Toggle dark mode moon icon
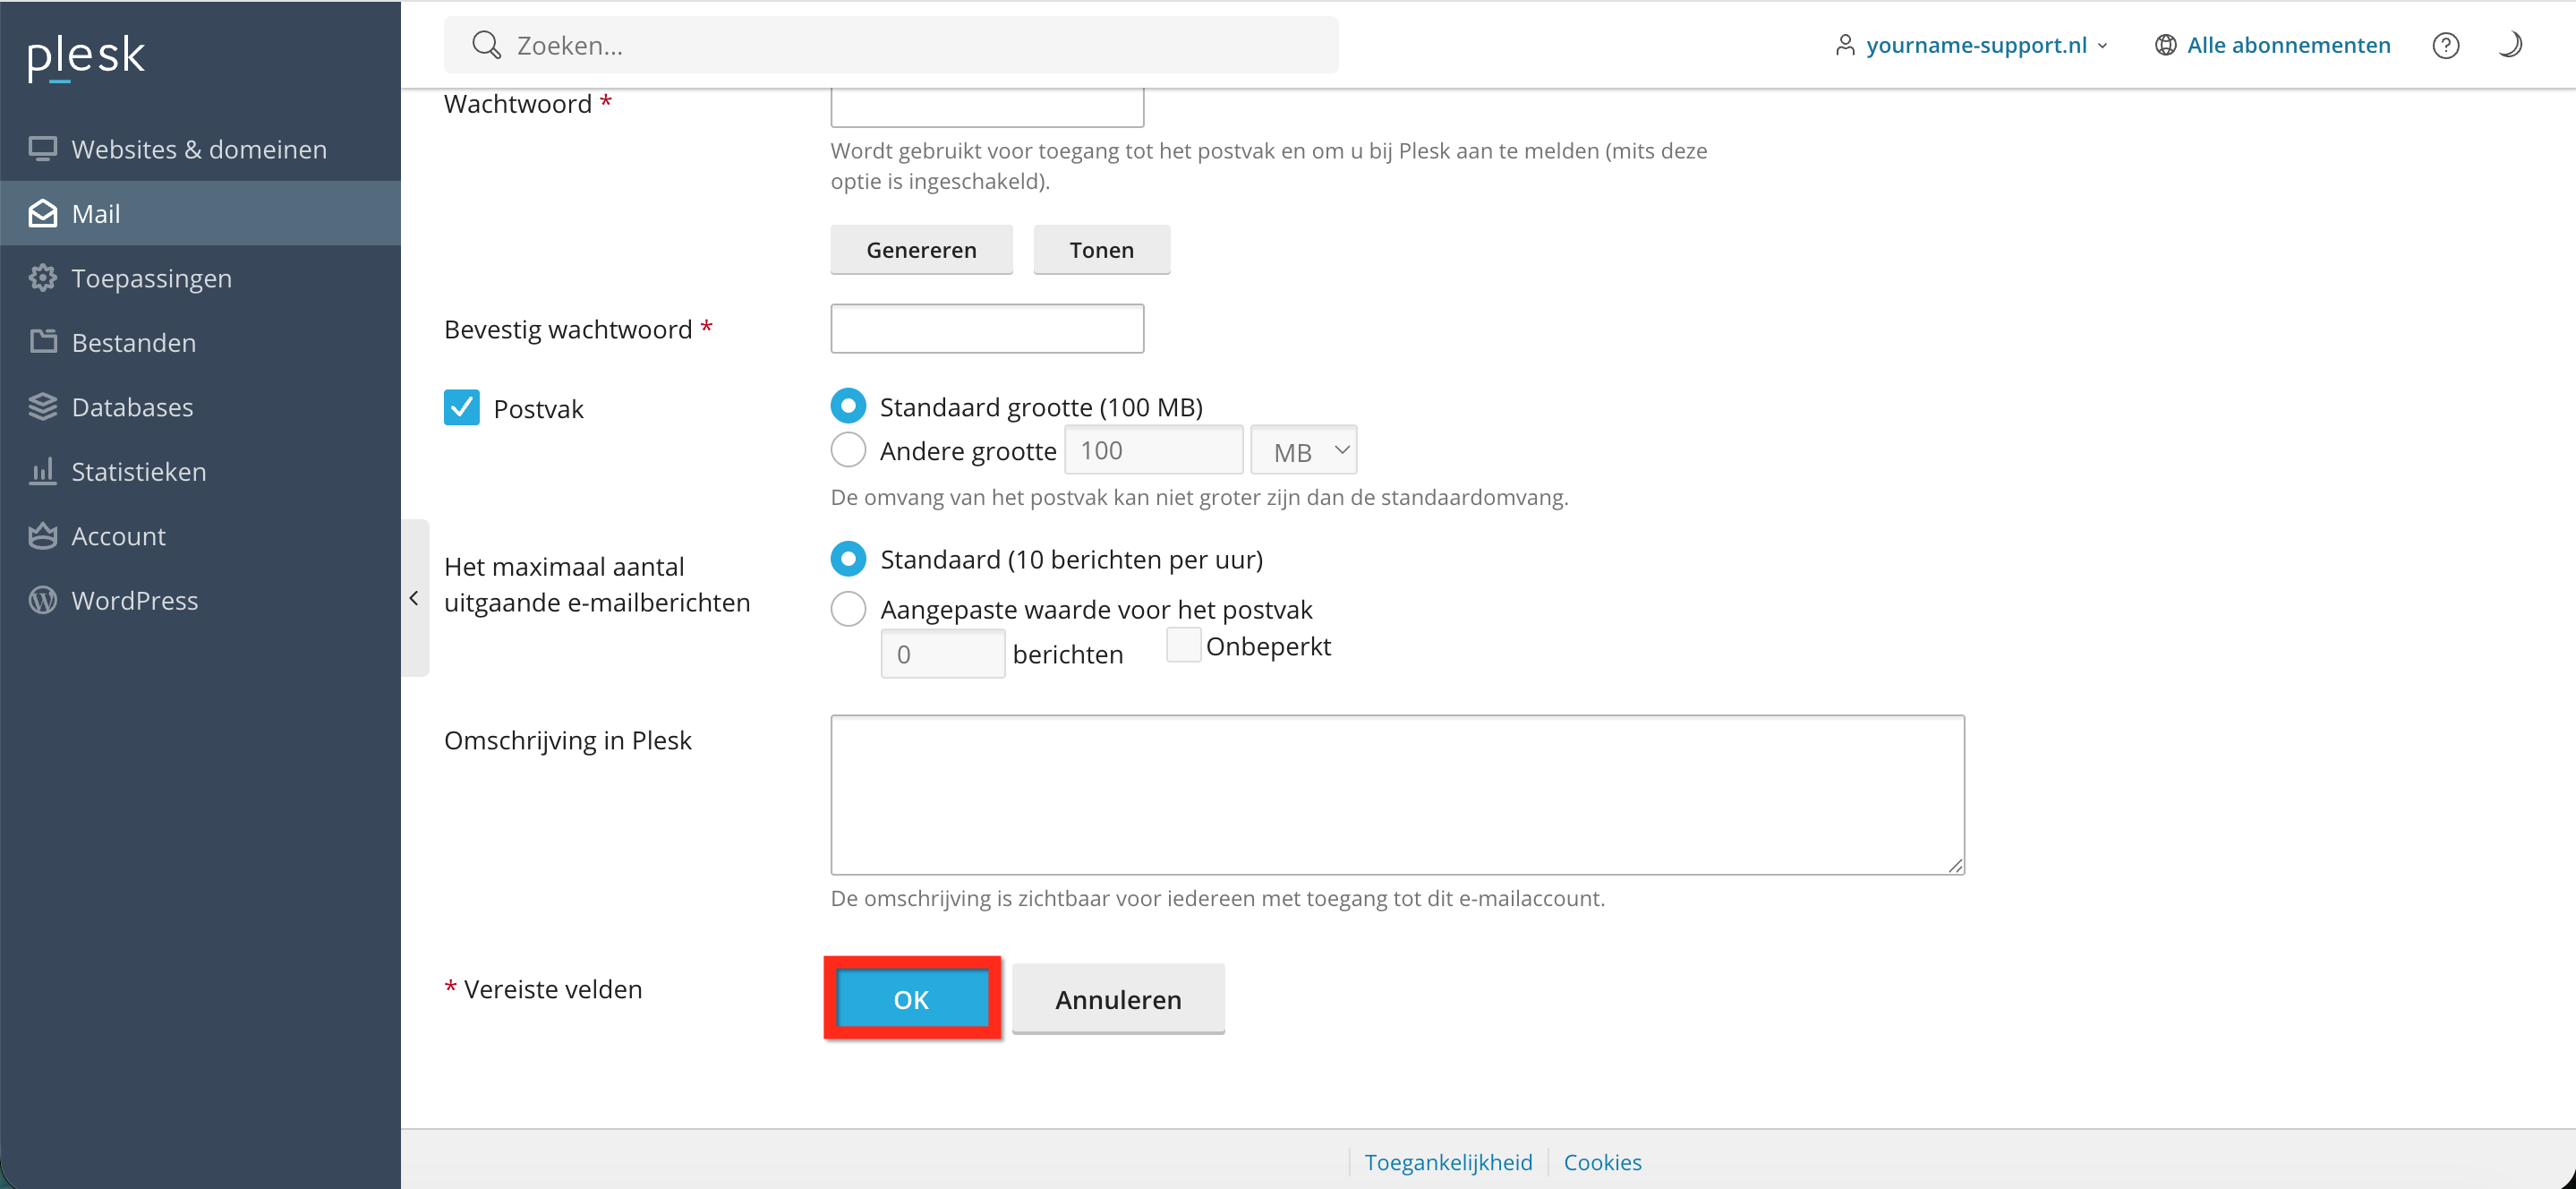Image resolution: width=2576 pixels, height=1189 pixels. coord(2509,45)
